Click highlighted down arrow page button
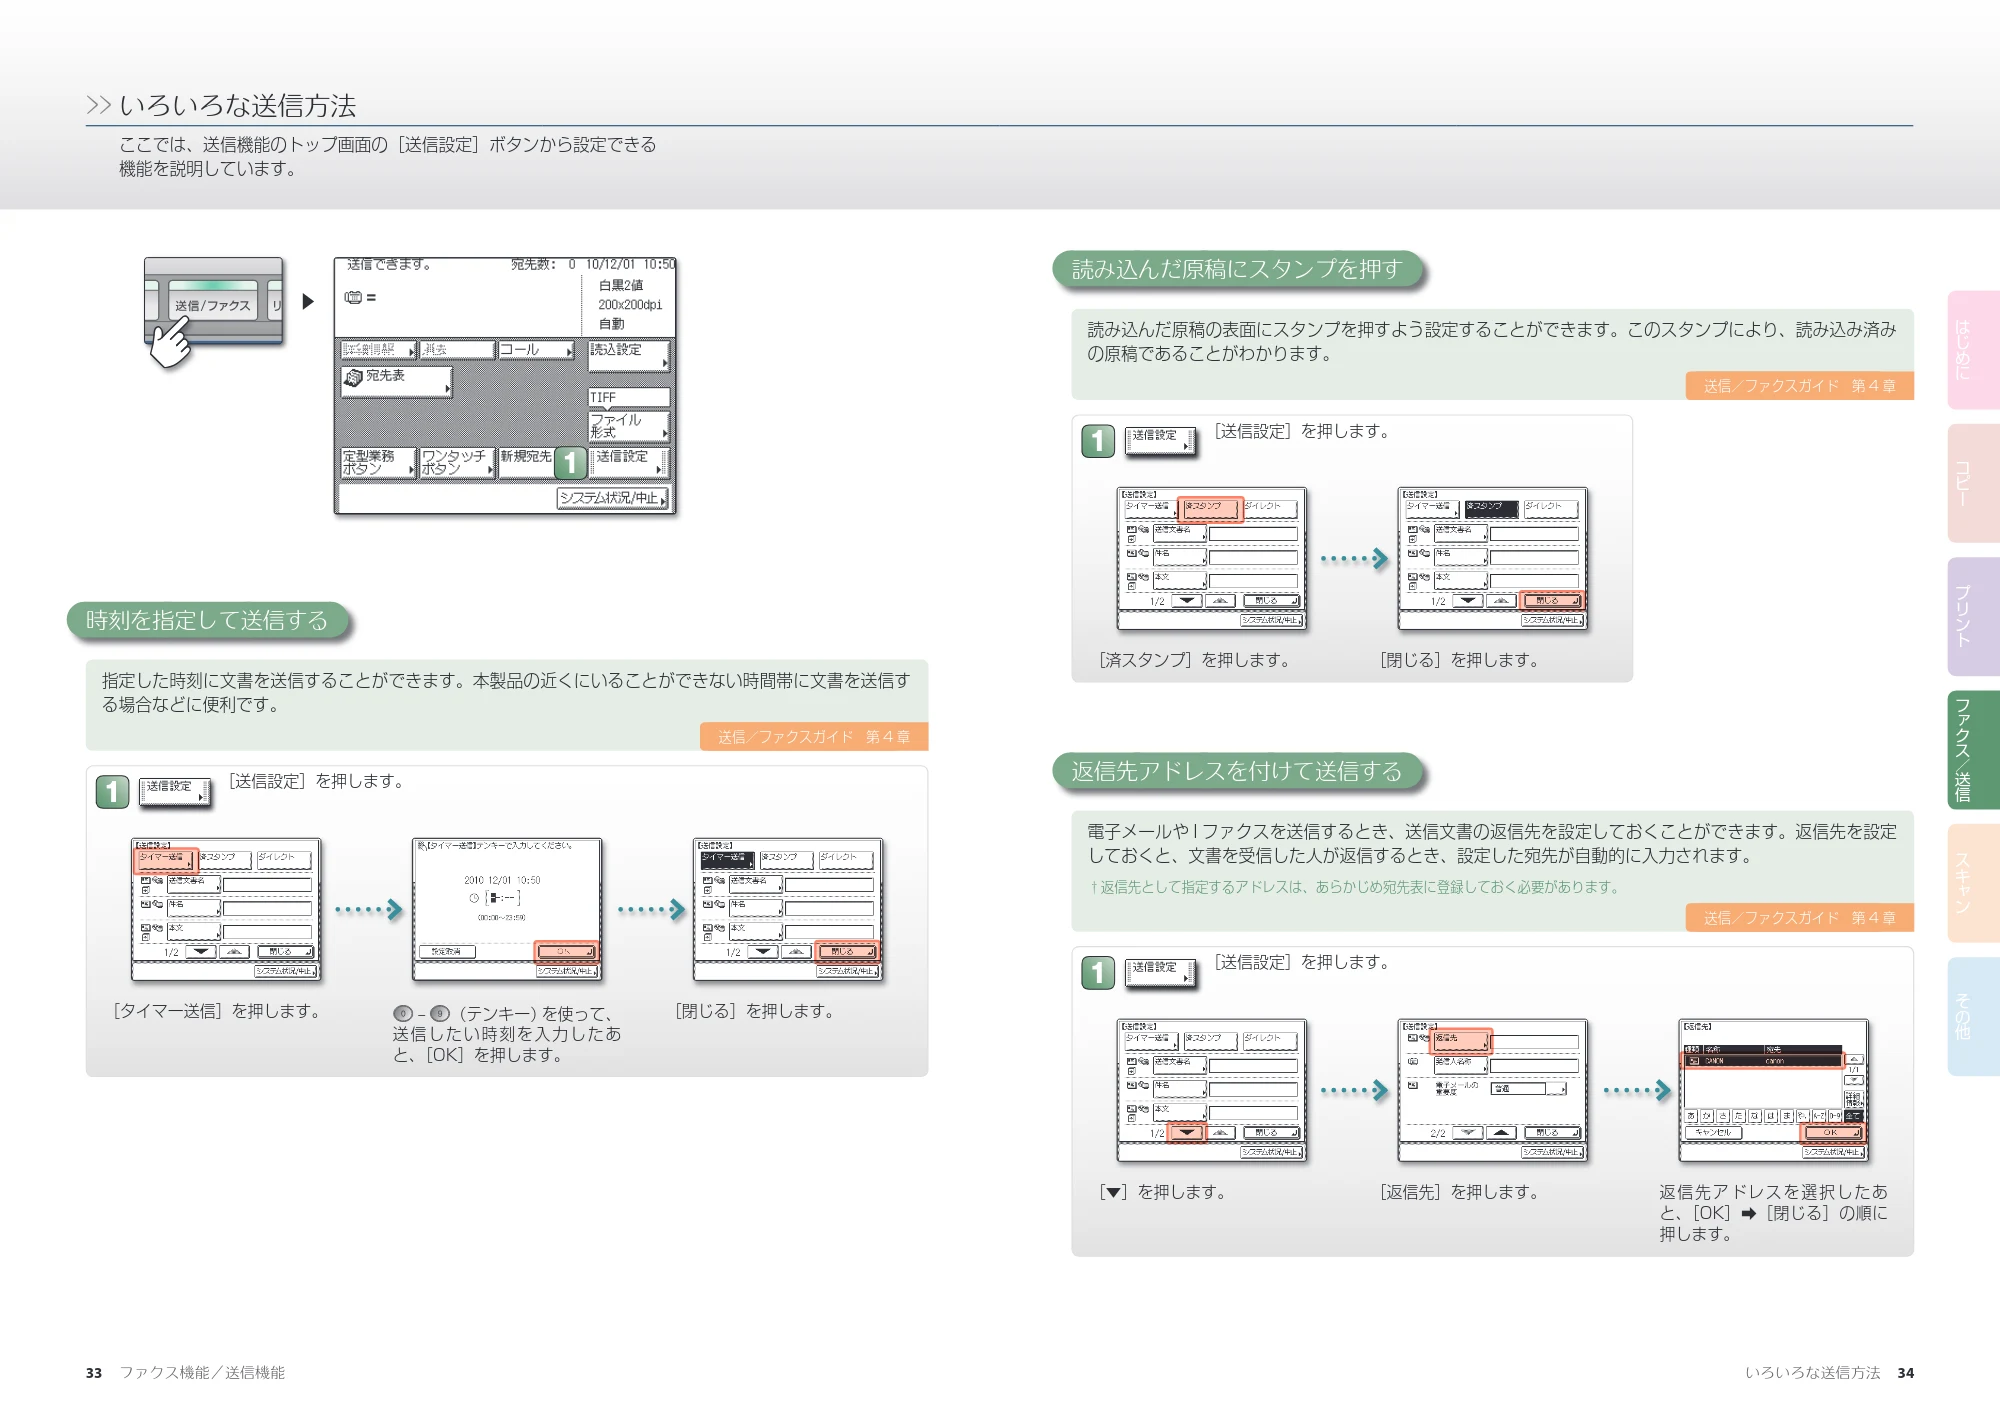The width and height of the screenshot is (2000, 1415). pyautogui.click(x=1187, y=1133)
